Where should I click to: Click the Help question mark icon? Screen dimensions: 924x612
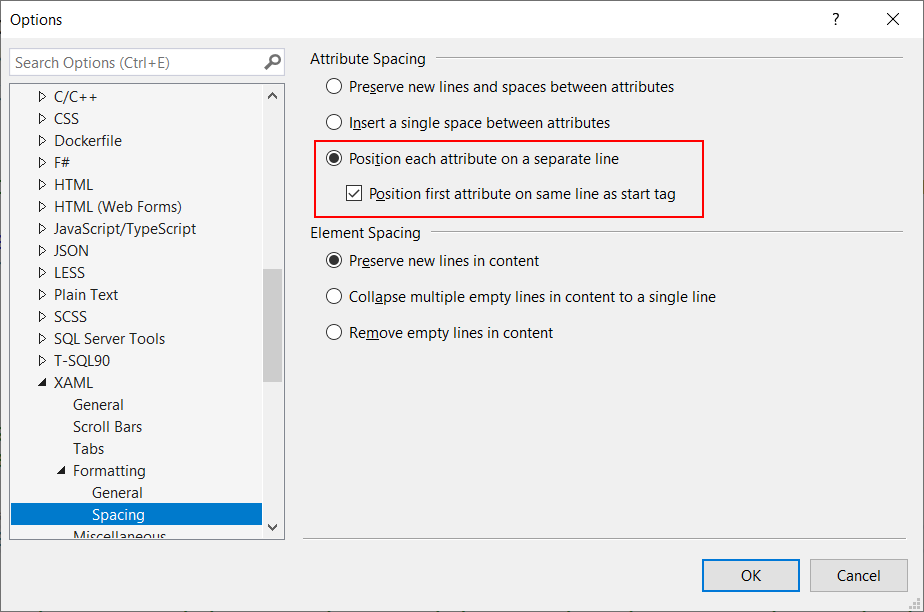click(836, 19)
